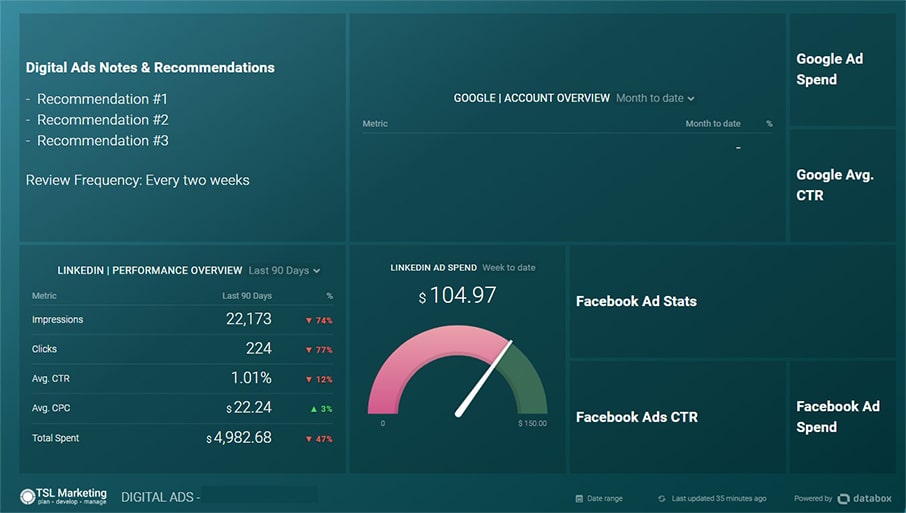Click the Metric header in the Google table

pyautogui.click(x=375, y=124)
